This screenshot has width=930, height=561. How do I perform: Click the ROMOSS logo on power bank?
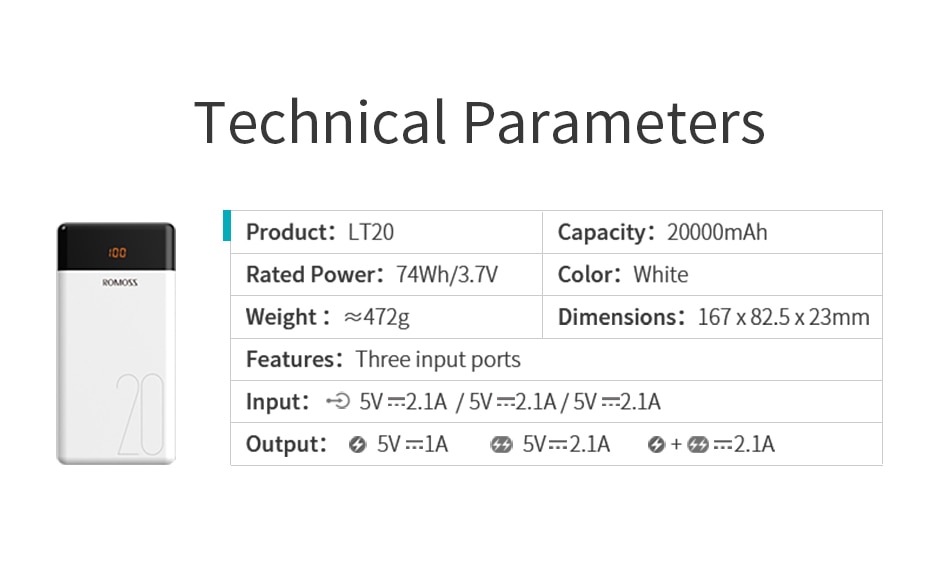[x=120, y=283]
